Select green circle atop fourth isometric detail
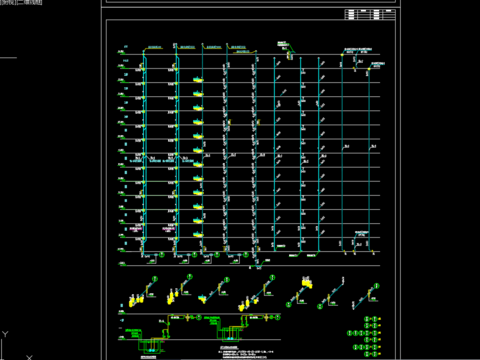 (272, 277)
